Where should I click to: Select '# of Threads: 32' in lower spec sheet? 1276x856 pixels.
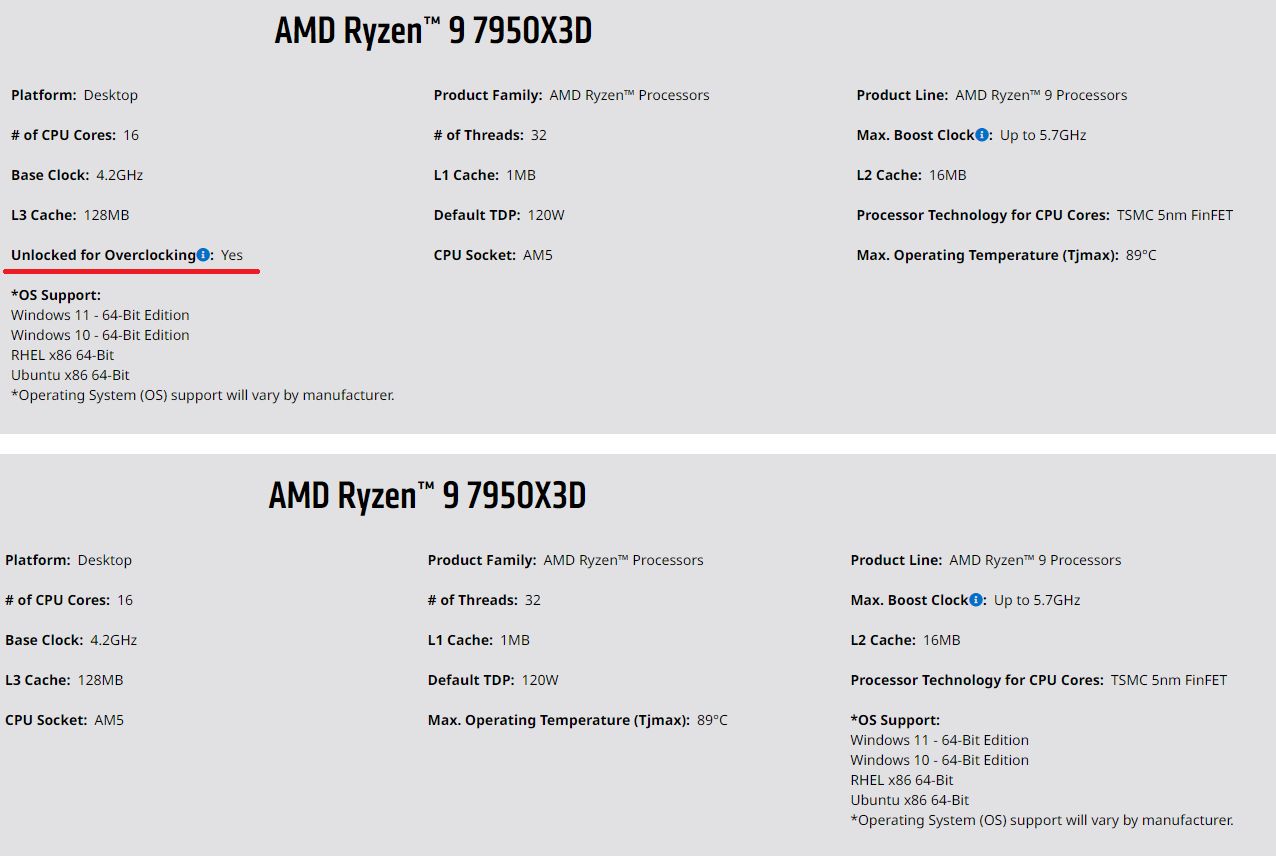click(x=484, y=600)
